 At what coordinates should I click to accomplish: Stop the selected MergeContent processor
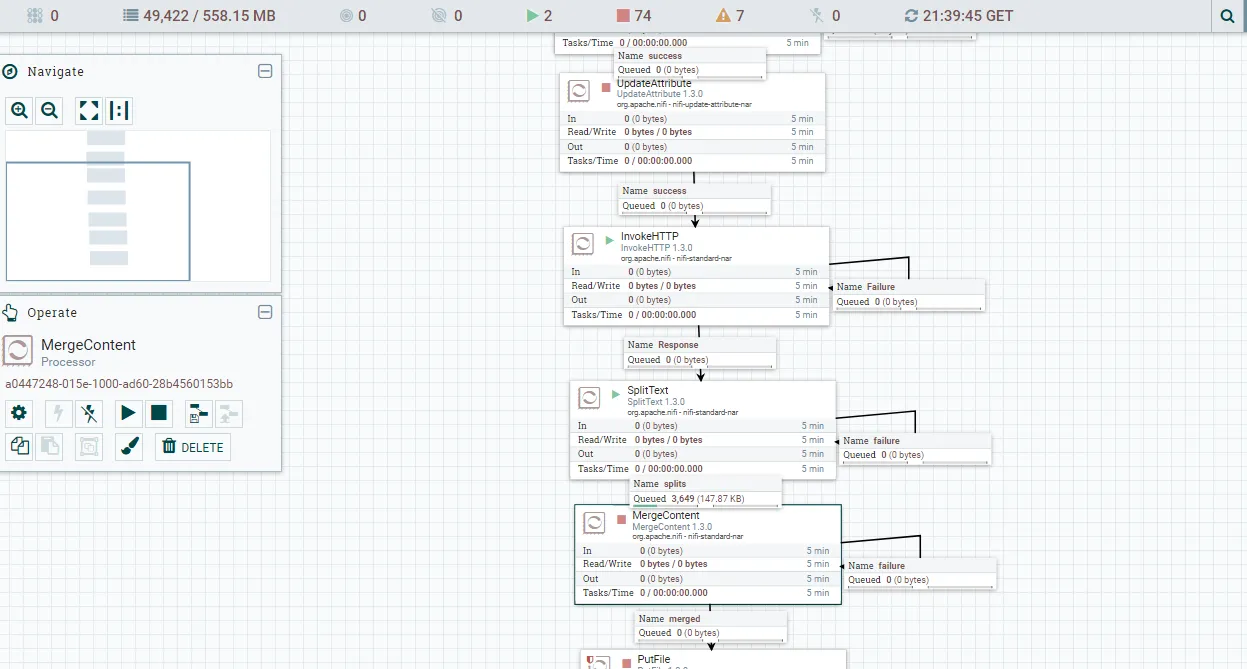(158, 413)
